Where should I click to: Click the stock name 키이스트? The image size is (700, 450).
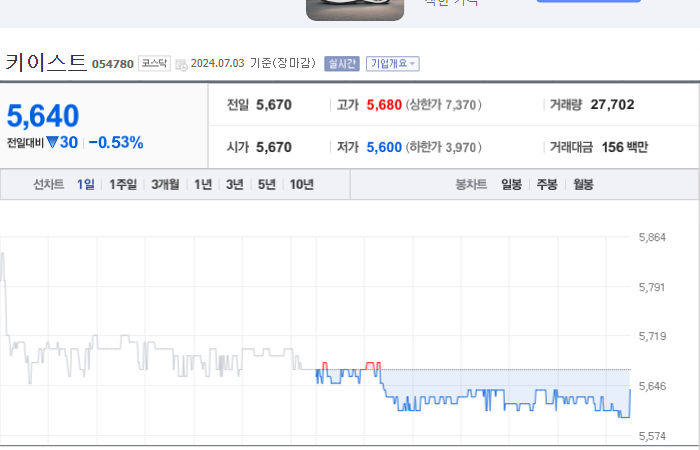(46, 62)
